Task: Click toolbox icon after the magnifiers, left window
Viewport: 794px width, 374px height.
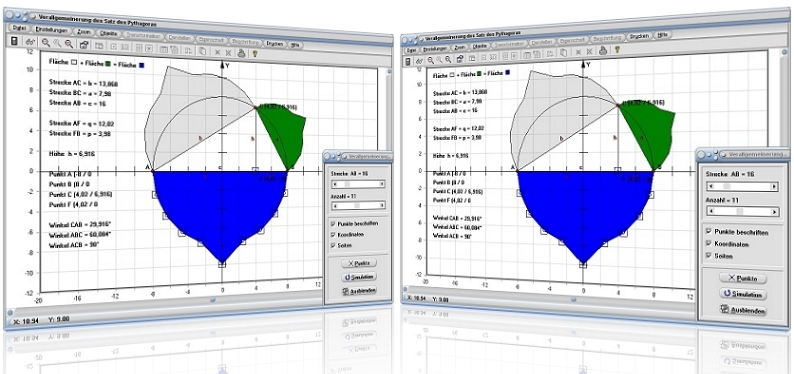Action: [x=85, y=45]
